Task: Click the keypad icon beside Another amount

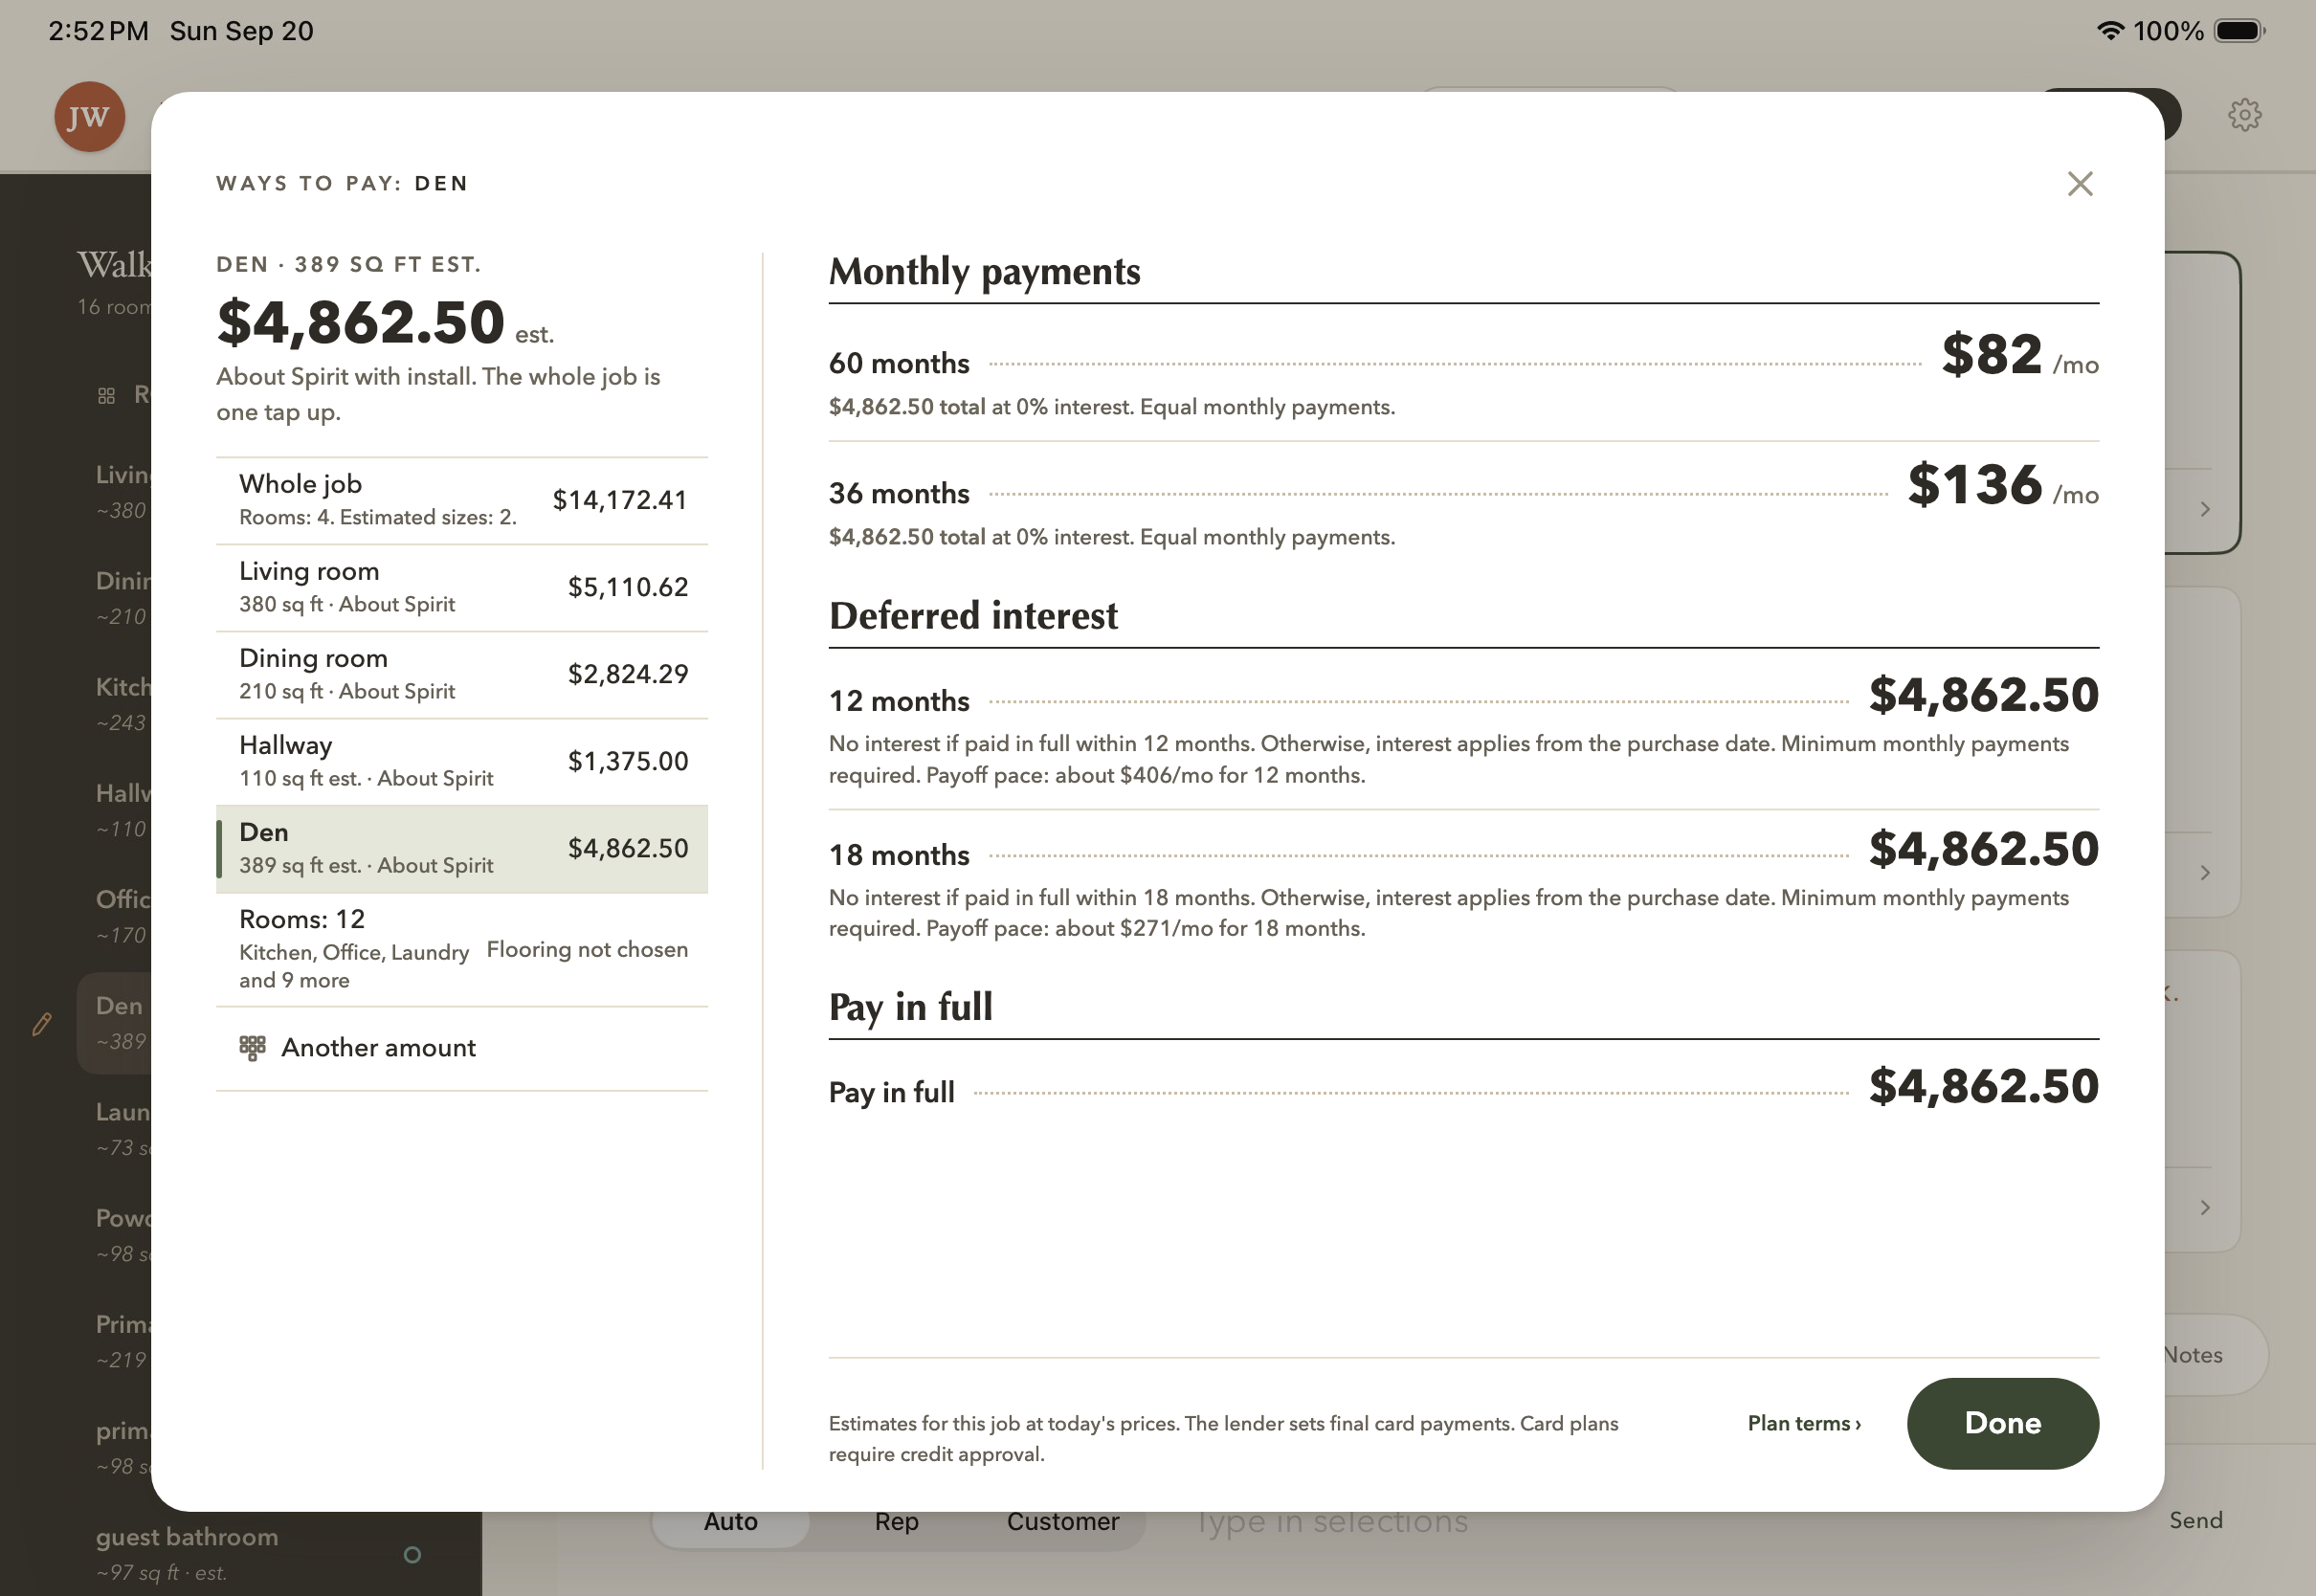Action: [x=252, y=1048]
